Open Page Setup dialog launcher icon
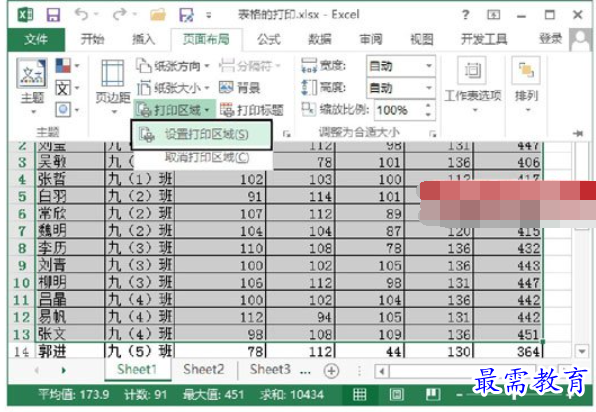 (287, 133)
